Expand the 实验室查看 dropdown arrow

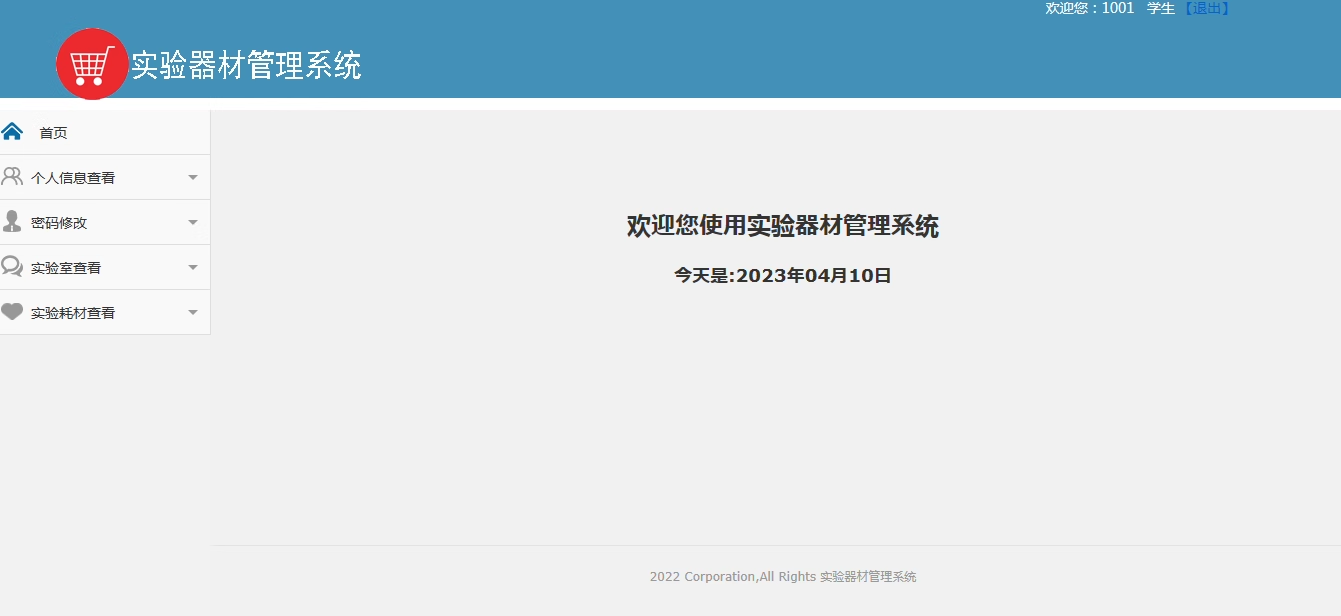193,268
